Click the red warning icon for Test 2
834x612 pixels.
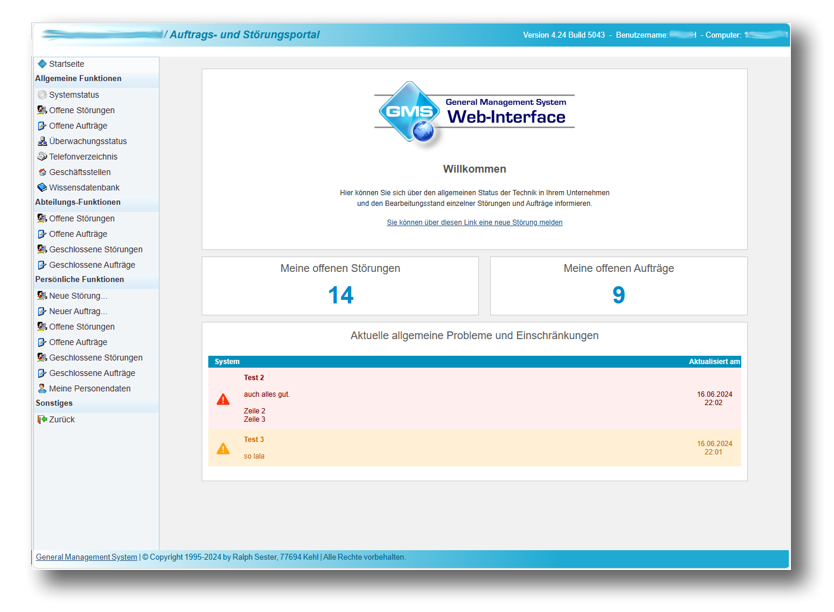(x=223, y=399)
